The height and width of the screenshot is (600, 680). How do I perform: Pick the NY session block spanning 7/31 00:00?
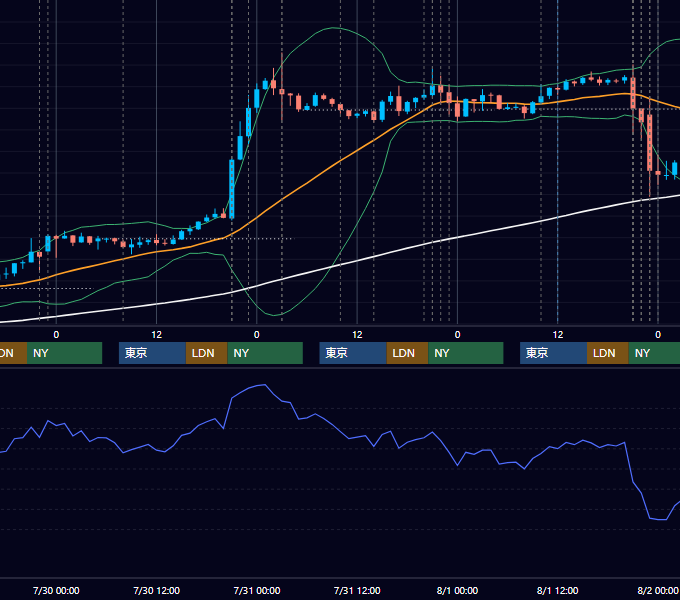(x=265, y=353)
